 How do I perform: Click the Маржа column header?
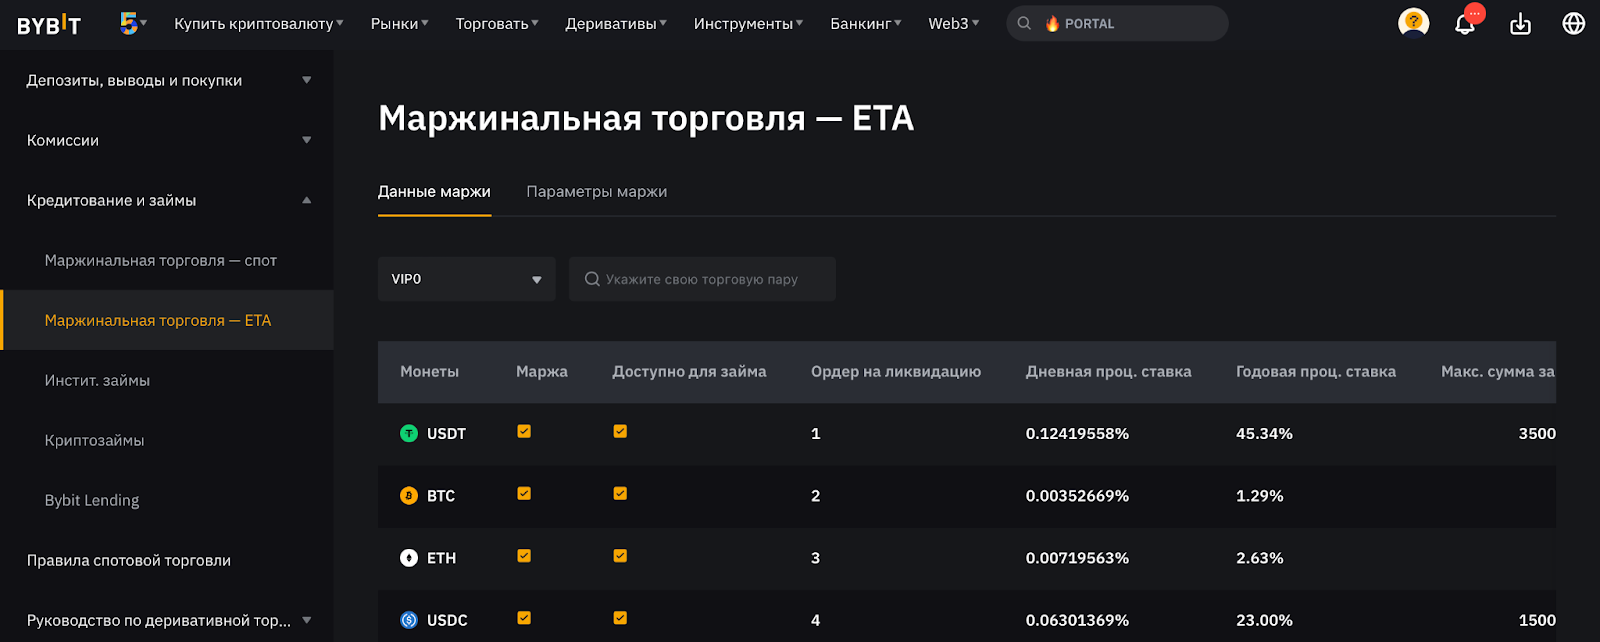click(x=542, y=371)
